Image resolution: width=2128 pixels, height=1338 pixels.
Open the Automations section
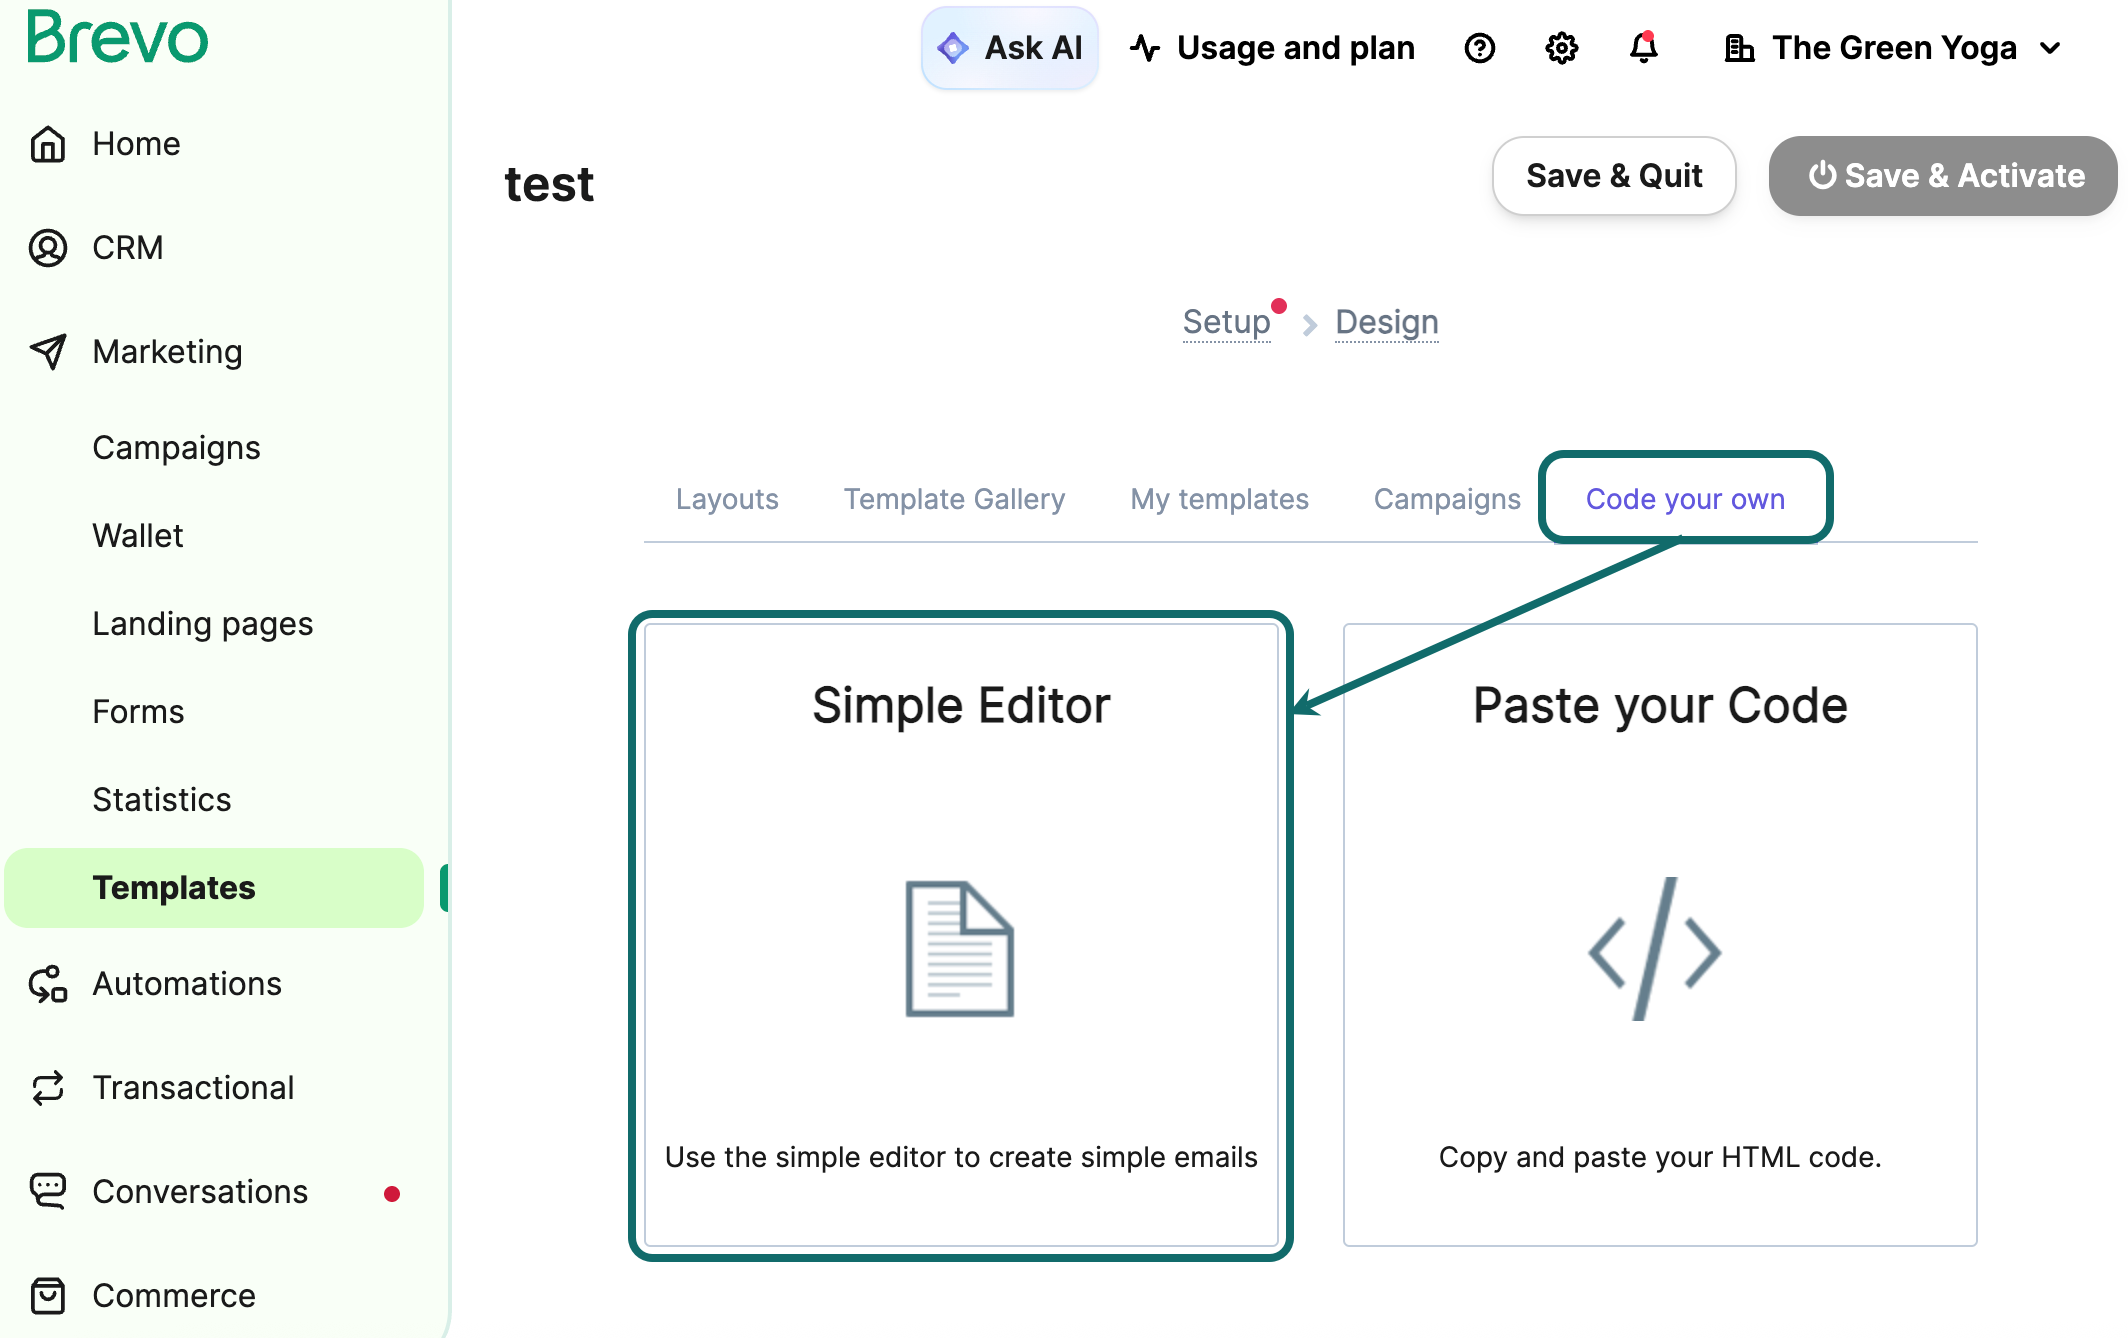pos(186,983)
